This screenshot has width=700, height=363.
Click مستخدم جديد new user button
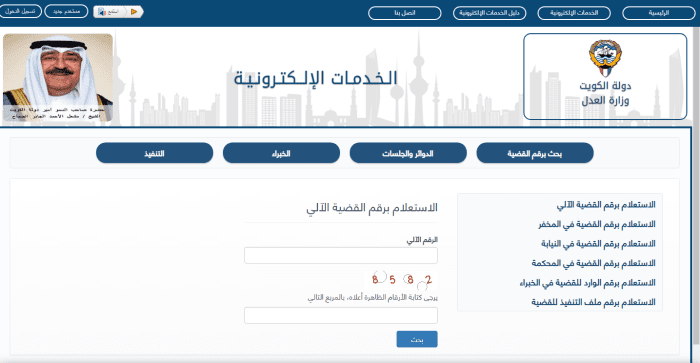pos(67,11)
